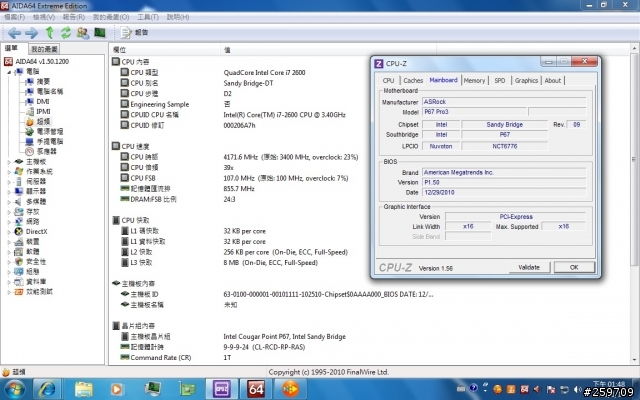Viewport: 640px width, 400px height.
Task: Click the Validate button in CPU-Z
Action: pyautogui.click(x=529, y=267)
